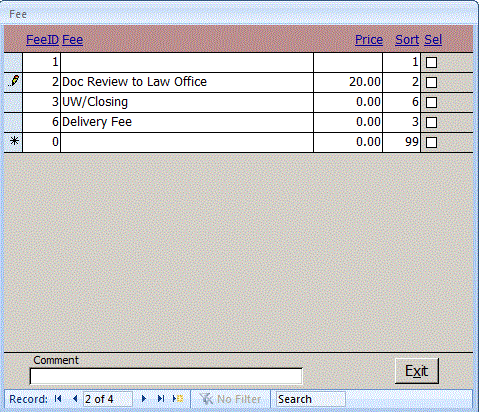Create new blank record icon
The height and width of the screenshot is (412, 479).
click(x=178, y=399)
